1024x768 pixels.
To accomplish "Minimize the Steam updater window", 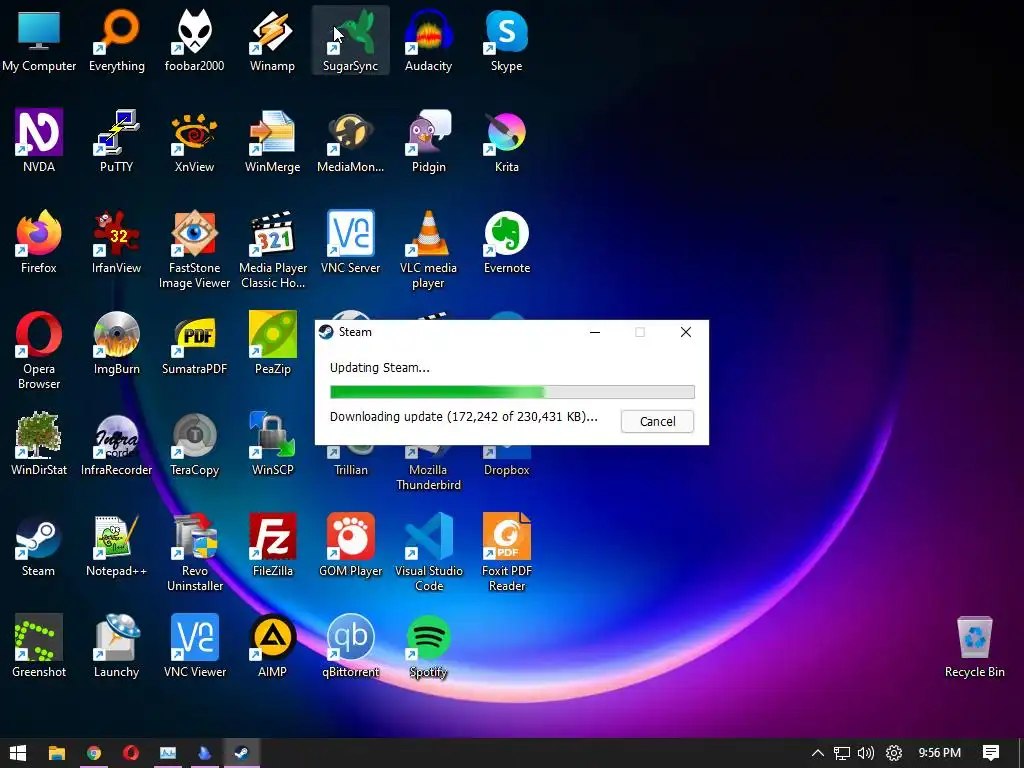I will (594, 332).
